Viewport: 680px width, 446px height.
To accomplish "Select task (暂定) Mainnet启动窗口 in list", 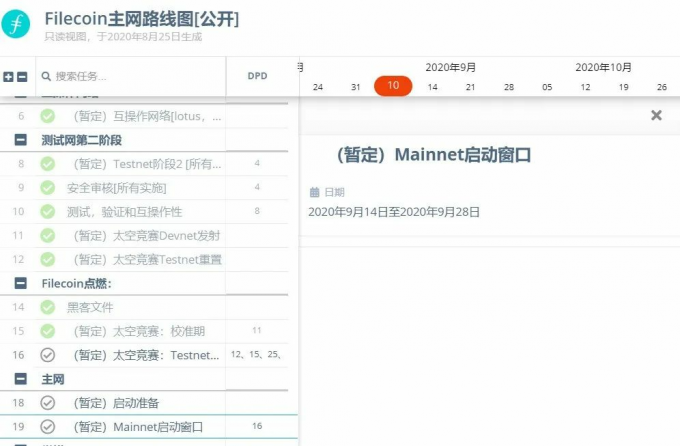I will 138,427.
